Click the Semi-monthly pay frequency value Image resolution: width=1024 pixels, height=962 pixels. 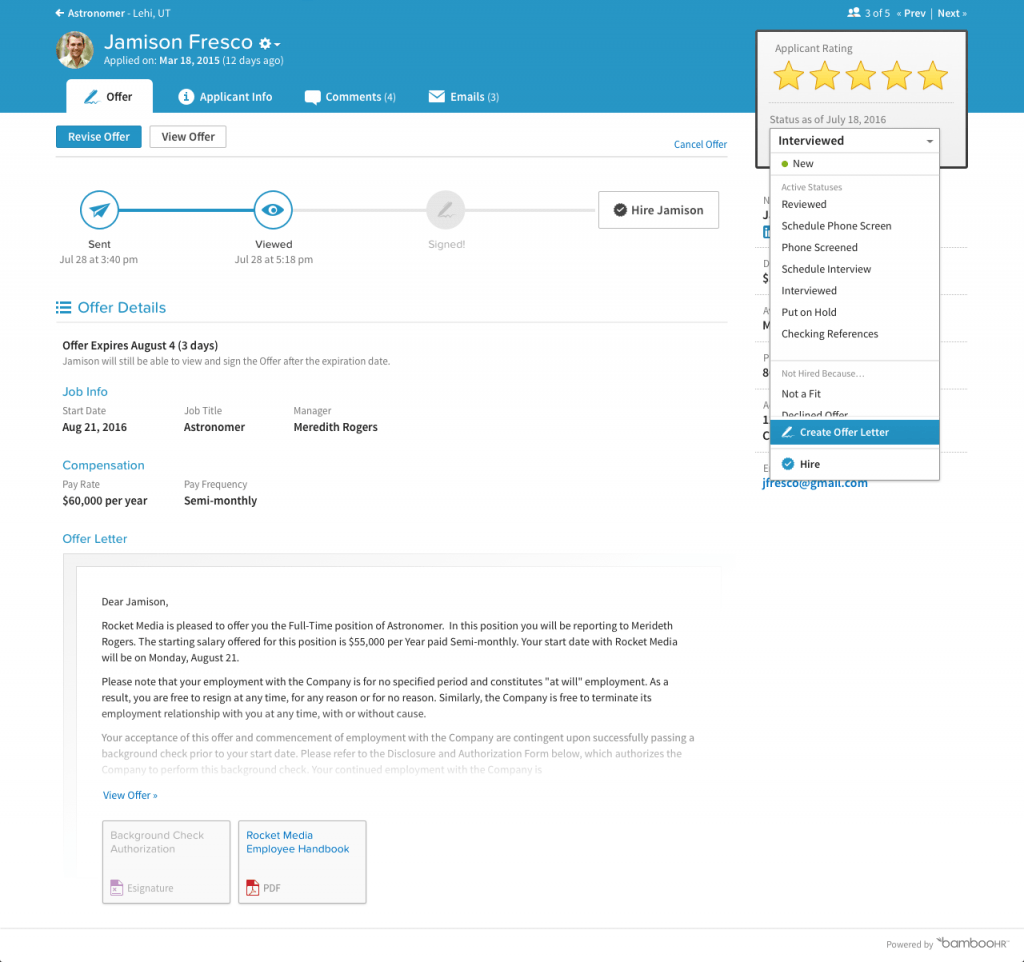point(220,501)
